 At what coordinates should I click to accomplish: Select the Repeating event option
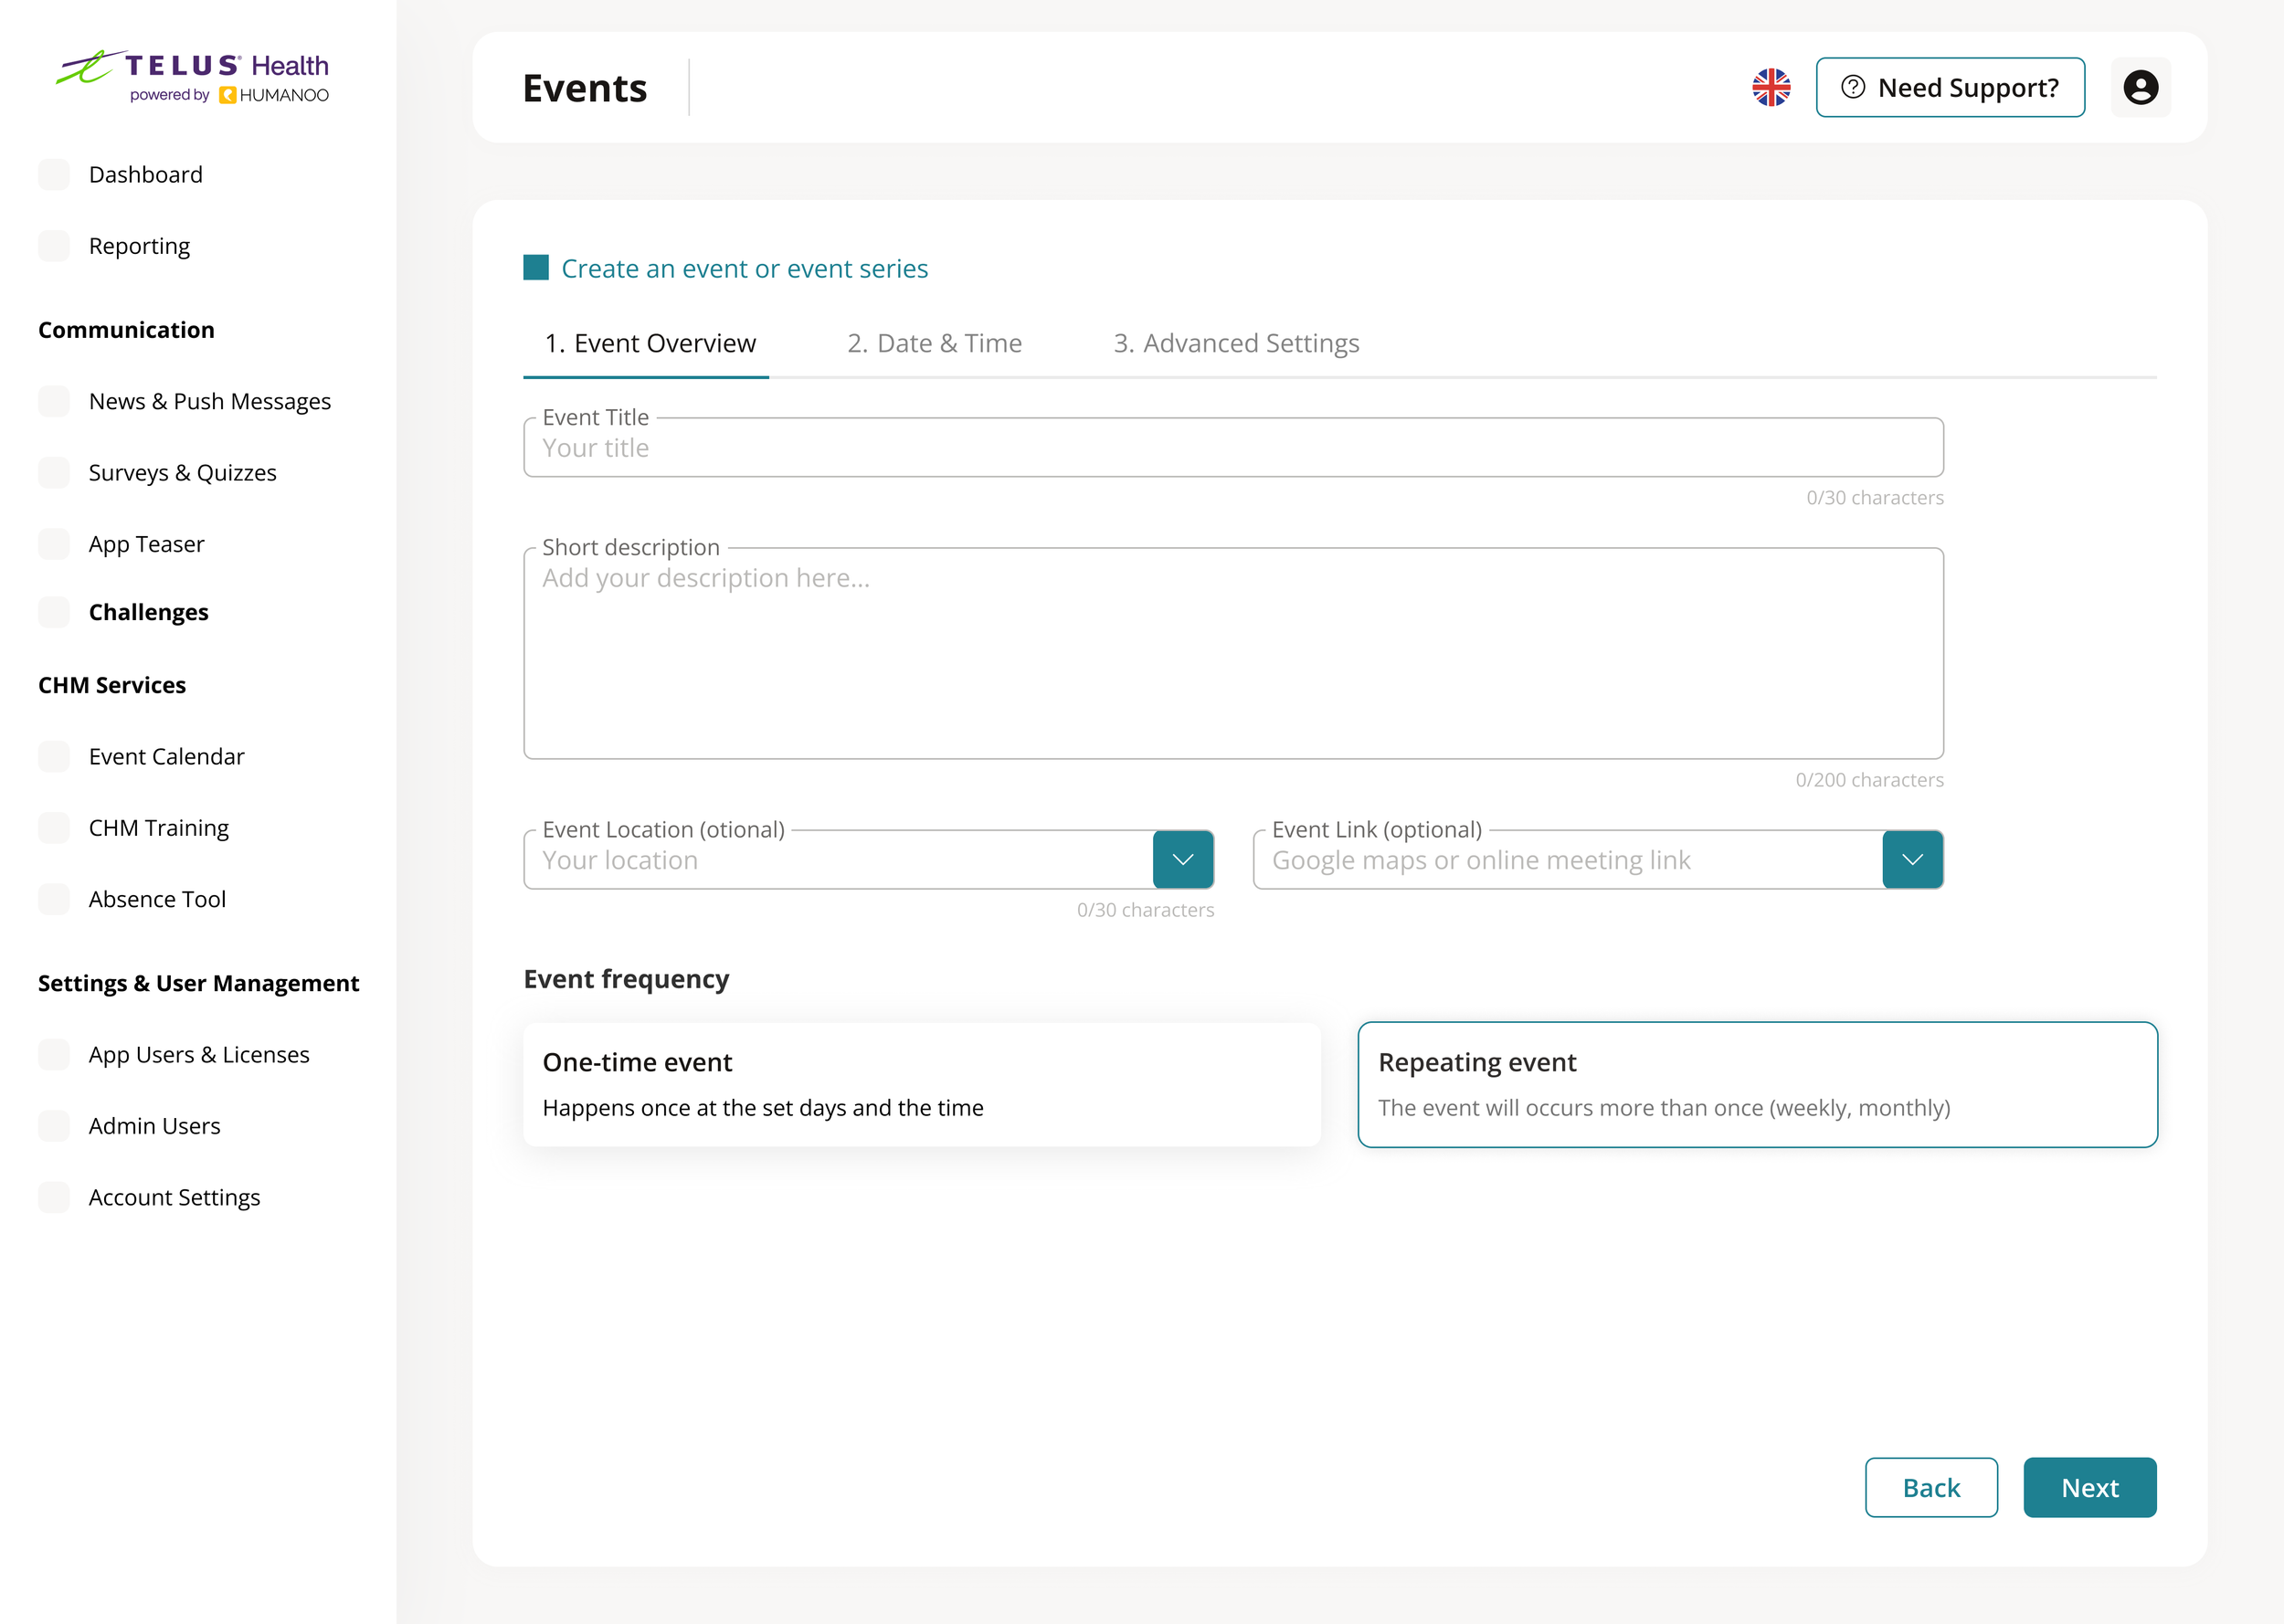tap(1756, 1084)
